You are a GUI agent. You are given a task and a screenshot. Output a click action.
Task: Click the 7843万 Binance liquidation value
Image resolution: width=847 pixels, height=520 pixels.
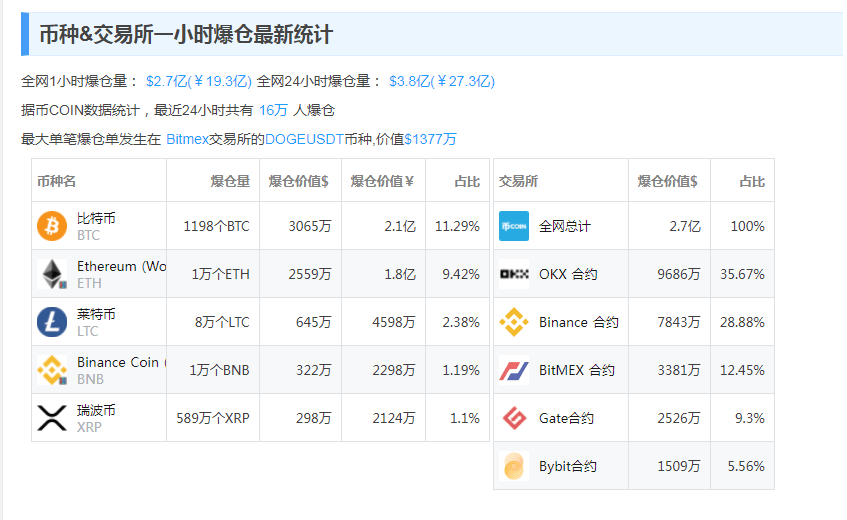678,322
